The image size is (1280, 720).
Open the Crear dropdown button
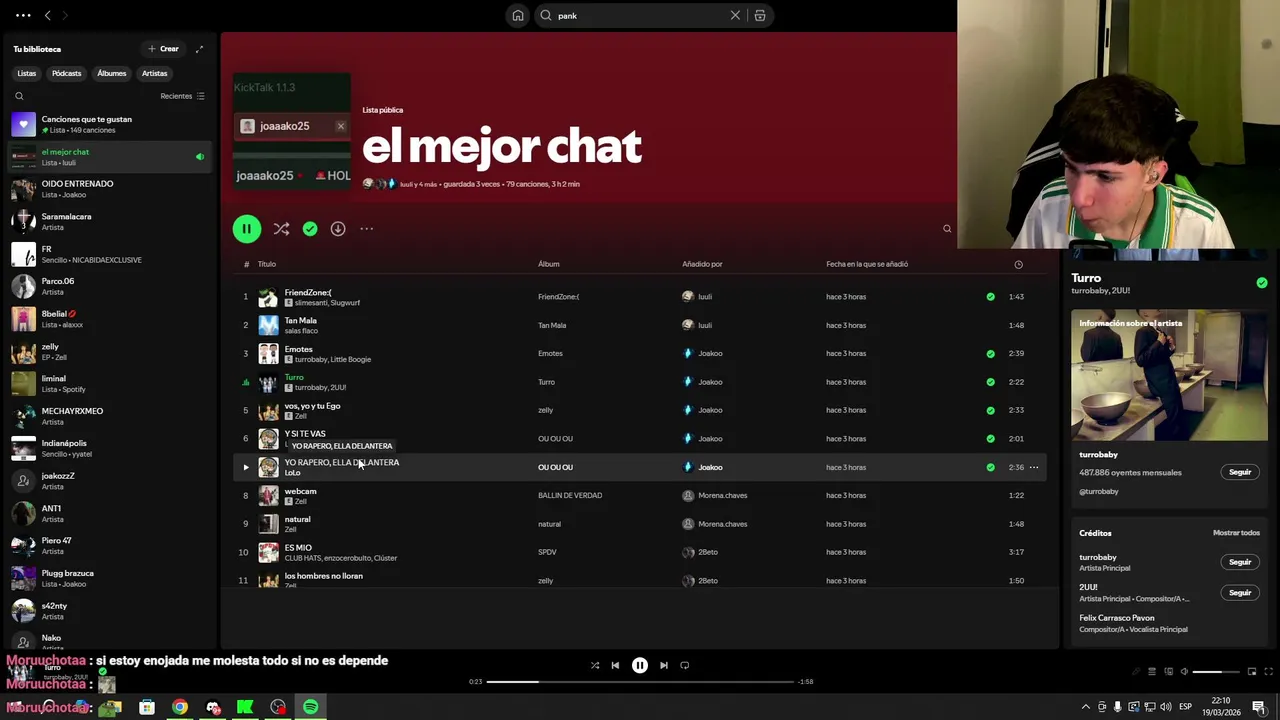tap(164, 49)
